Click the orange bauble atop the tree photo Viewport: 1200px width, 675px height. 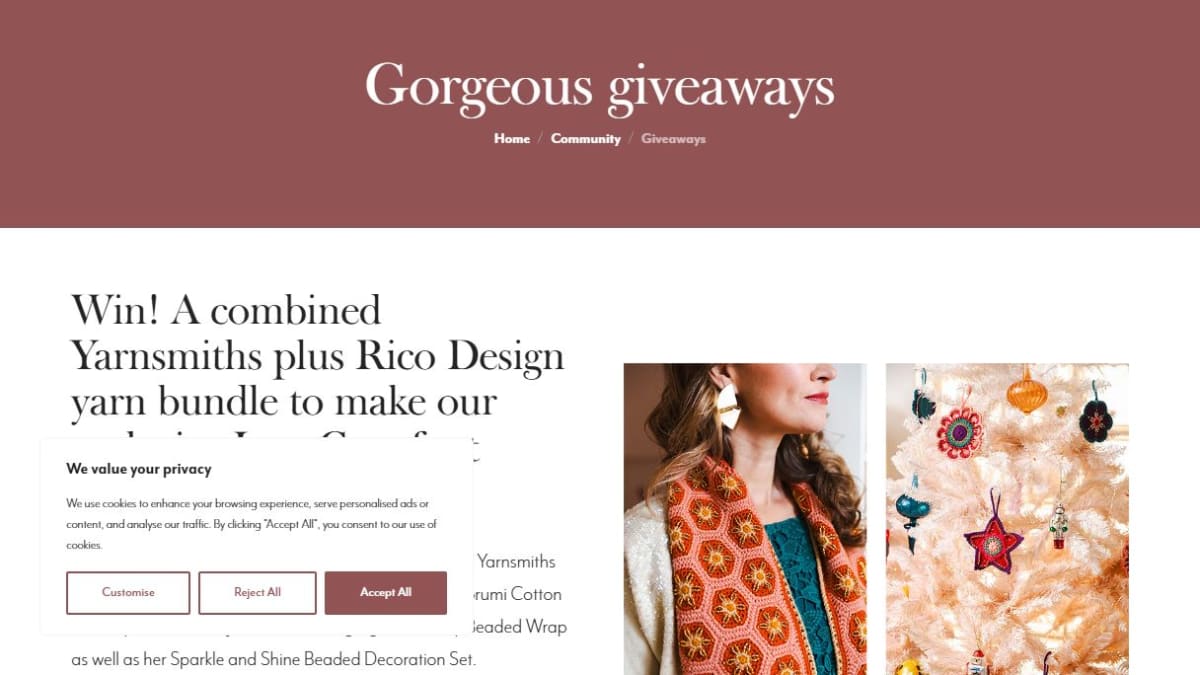[1026, 391]
